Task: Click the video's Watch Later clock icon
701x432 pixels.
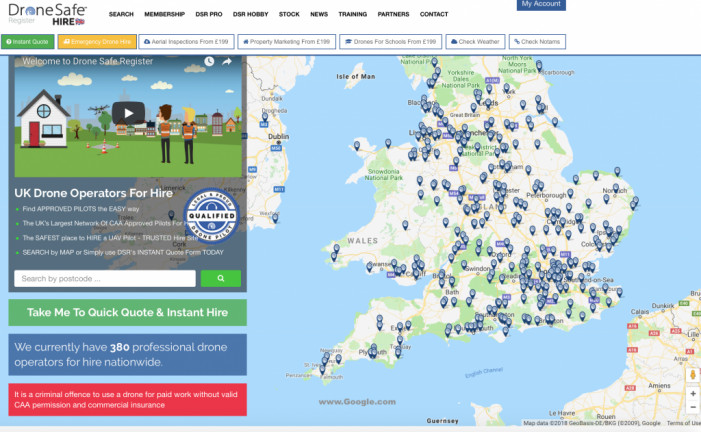Action: [209, 61]
